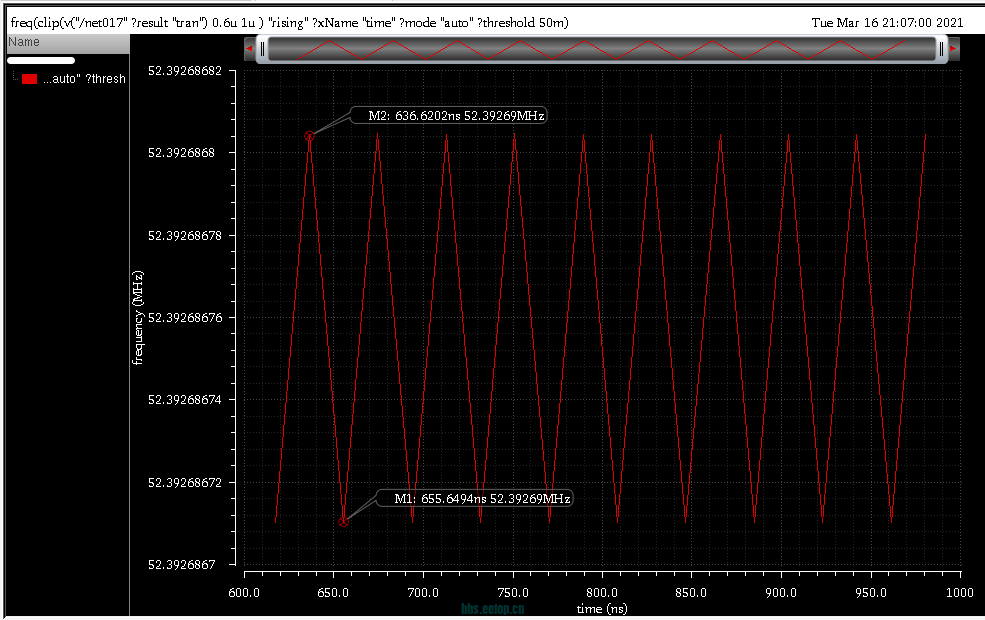Click the right red arrow of zoom bar

953,48
